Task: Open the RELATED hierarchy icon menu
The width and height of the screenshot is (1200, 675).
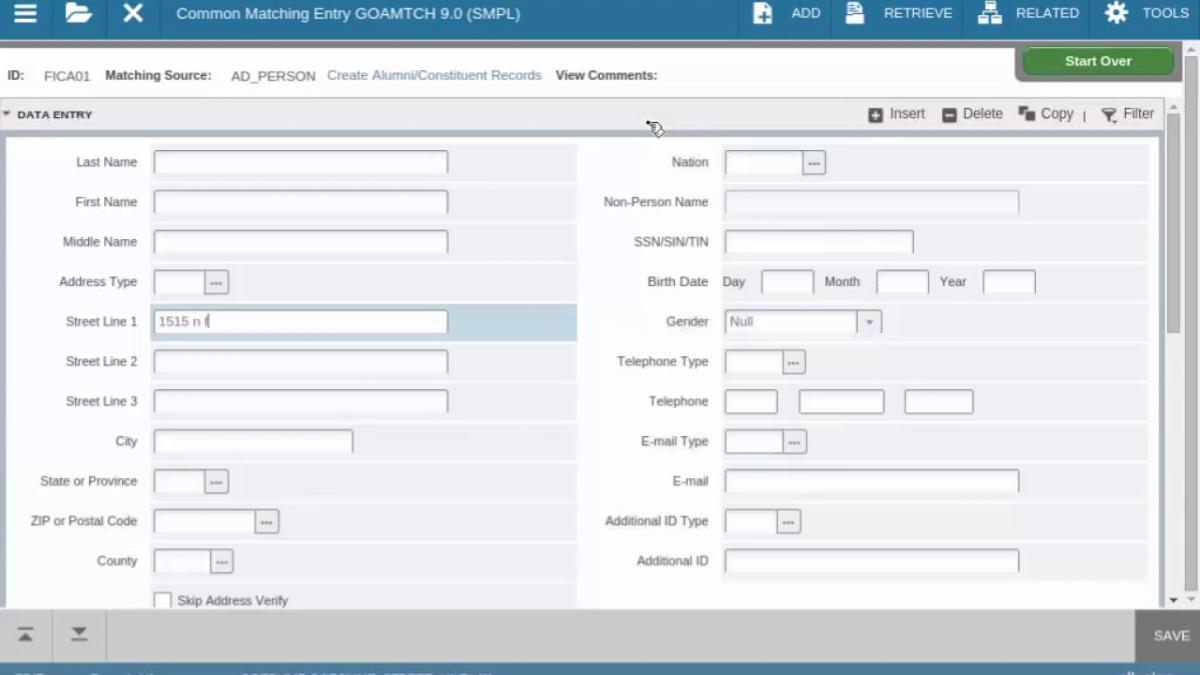Action: pyautogui.click(x=989, y=14)
